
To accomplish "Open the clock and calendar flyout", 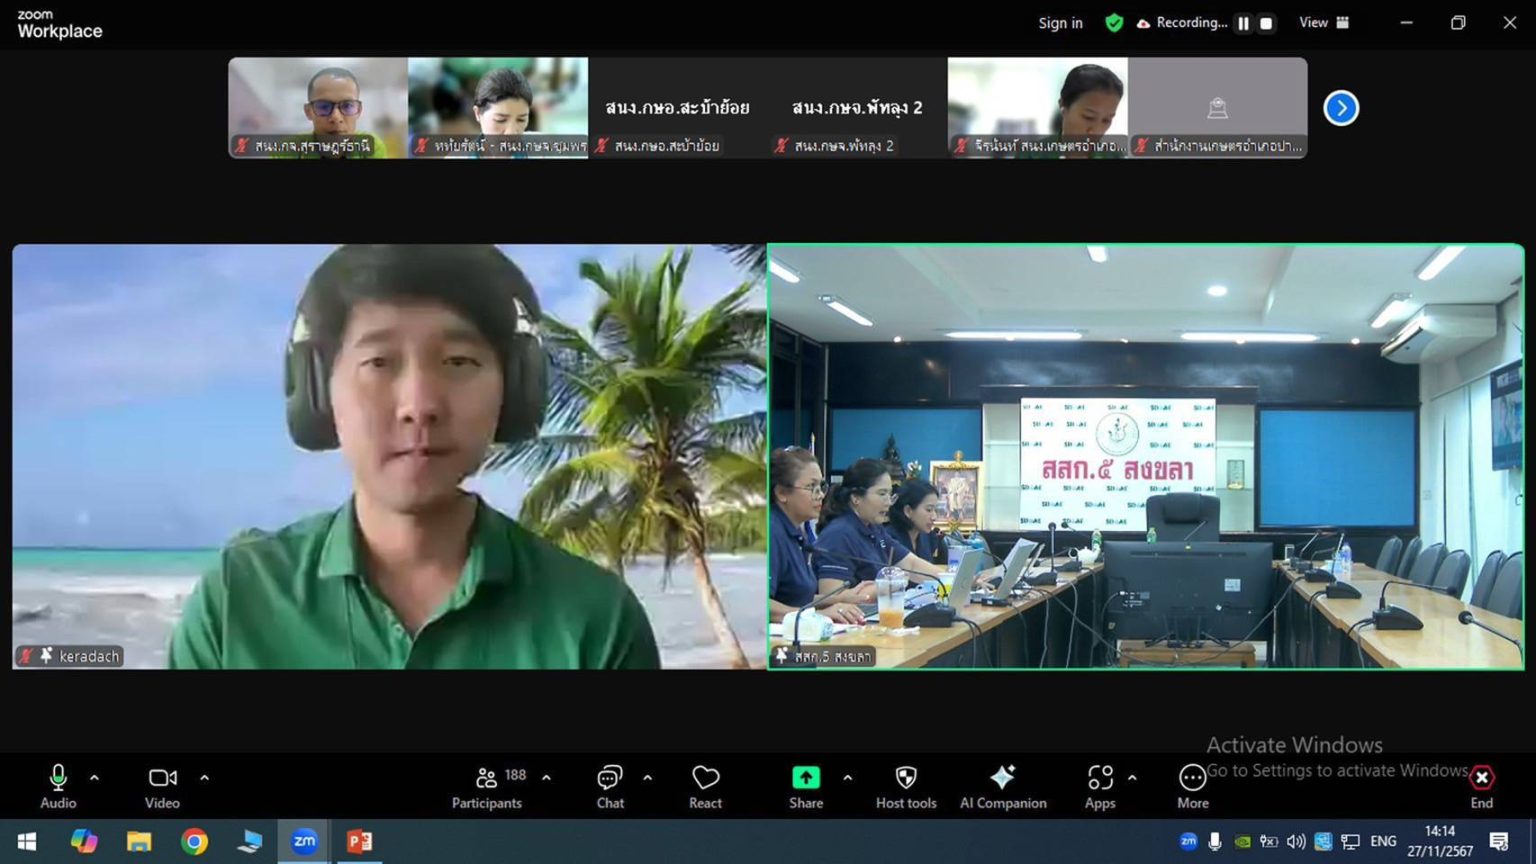I will [1440, 842].
